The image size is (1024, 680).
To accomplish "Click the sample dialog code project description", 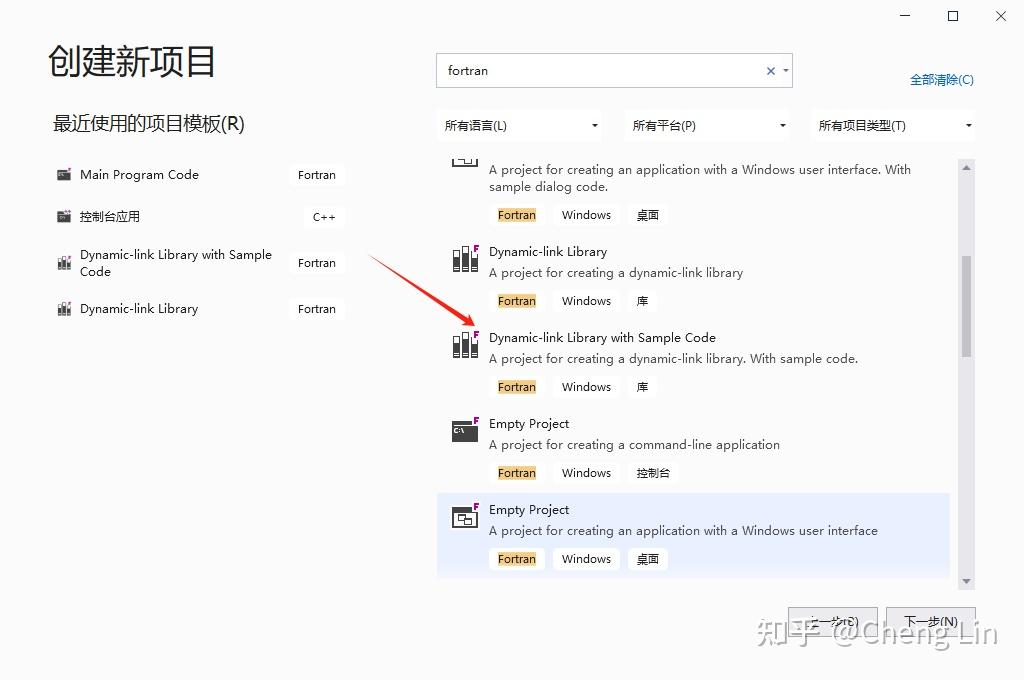I will coord(699,178).
